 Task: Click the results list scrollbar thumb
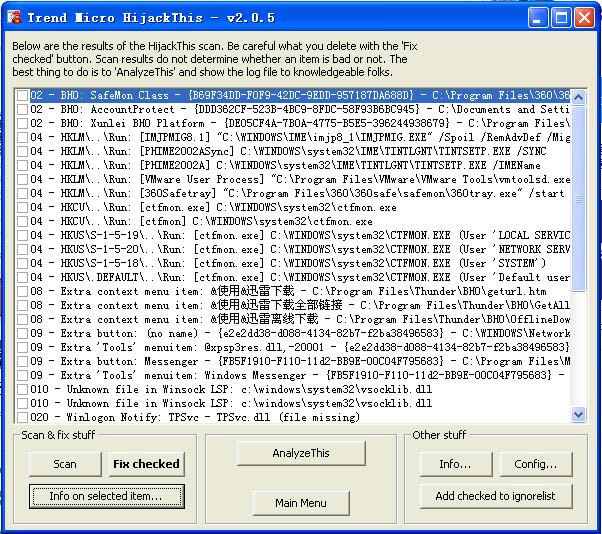click(579, 198)
